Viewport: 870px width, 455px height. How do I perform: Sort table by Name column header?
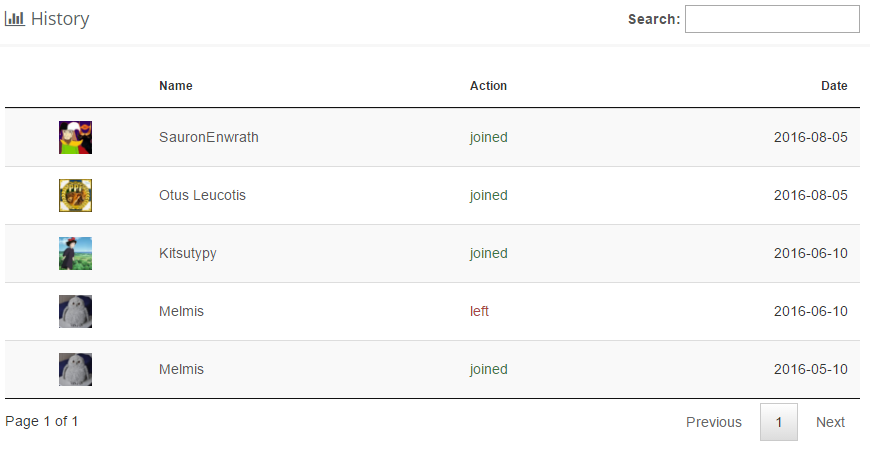coord(176,86)
